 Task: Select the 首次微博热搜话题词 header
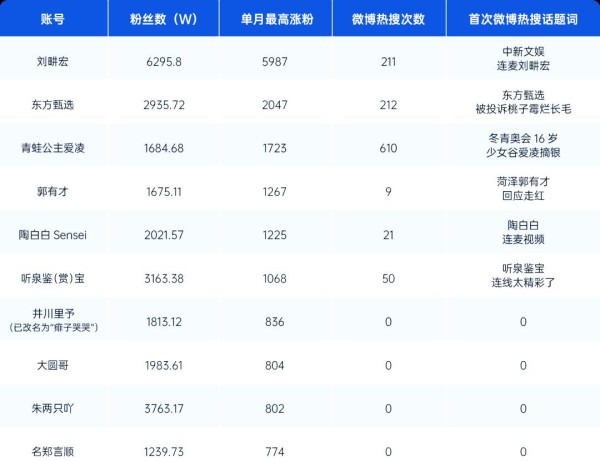(522, 19)
